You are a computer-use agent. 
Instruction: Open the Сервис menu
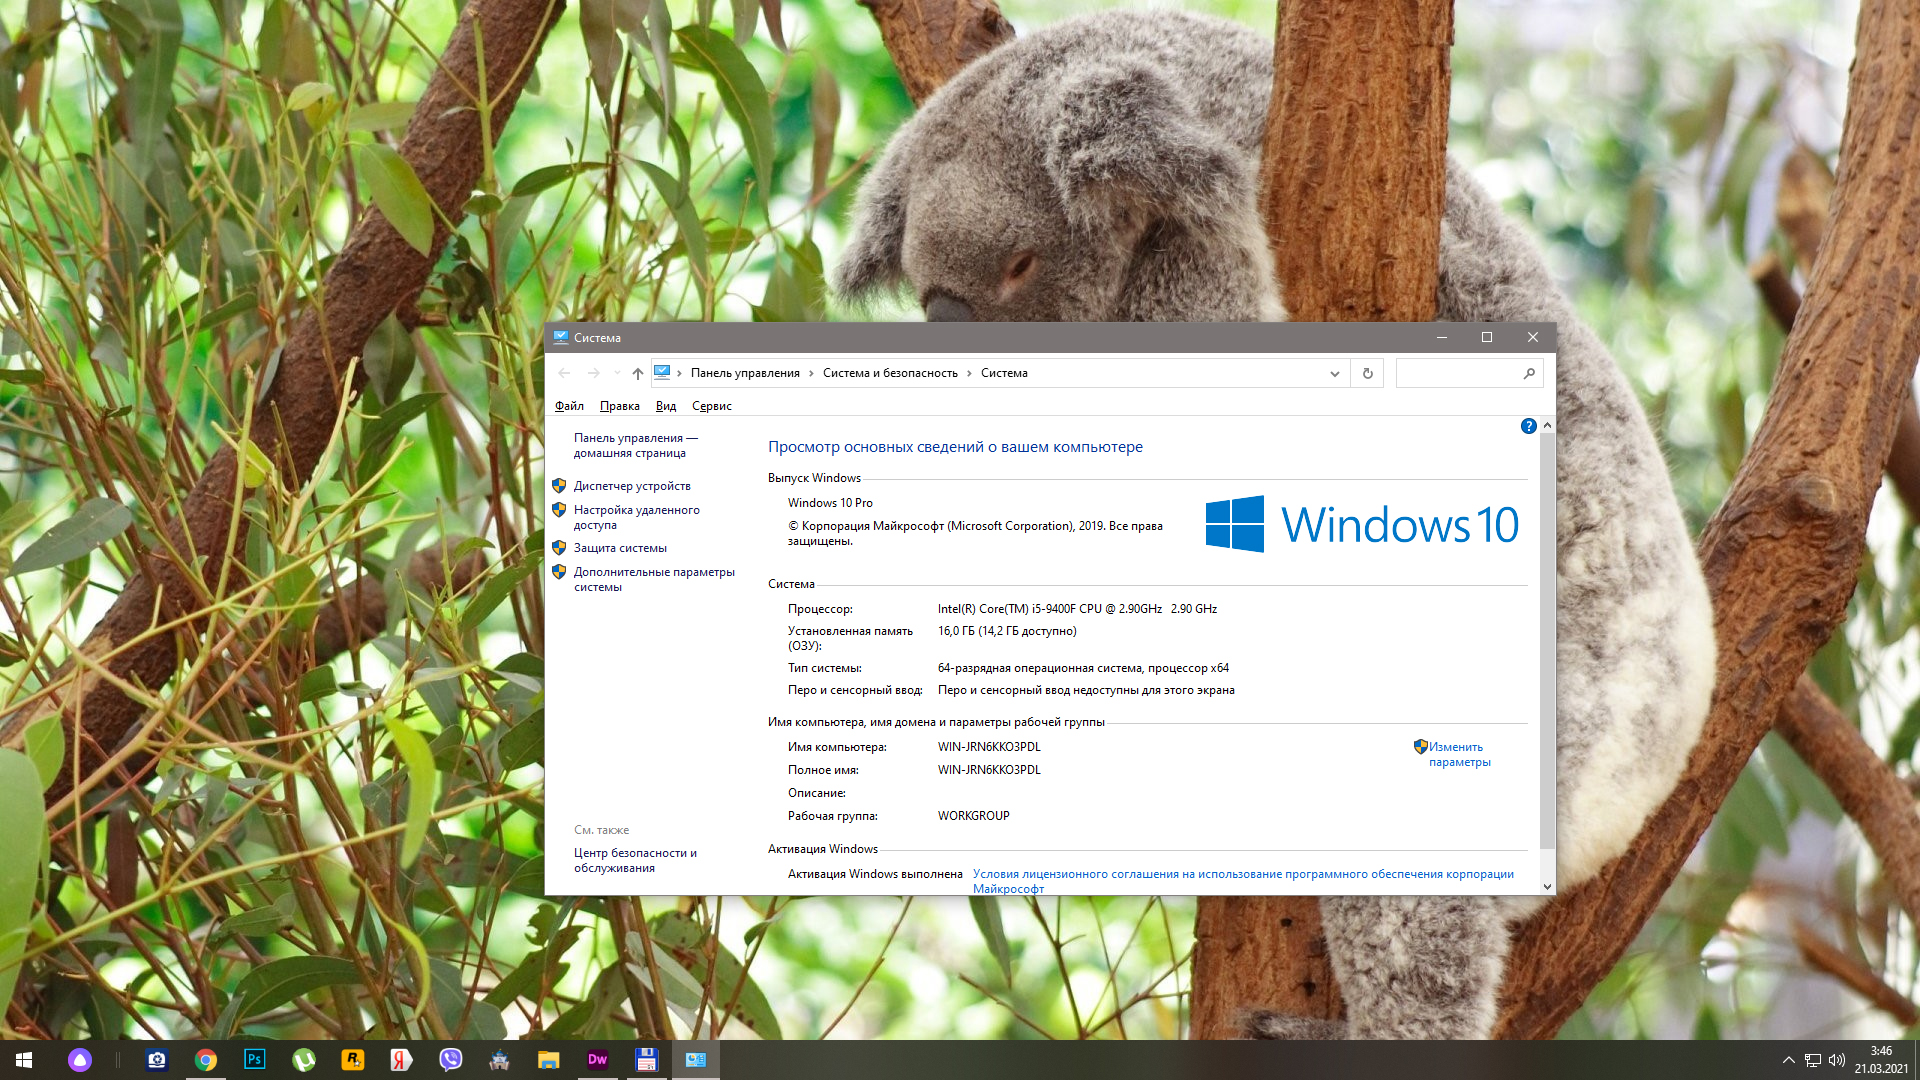click(x=711, y=406)
